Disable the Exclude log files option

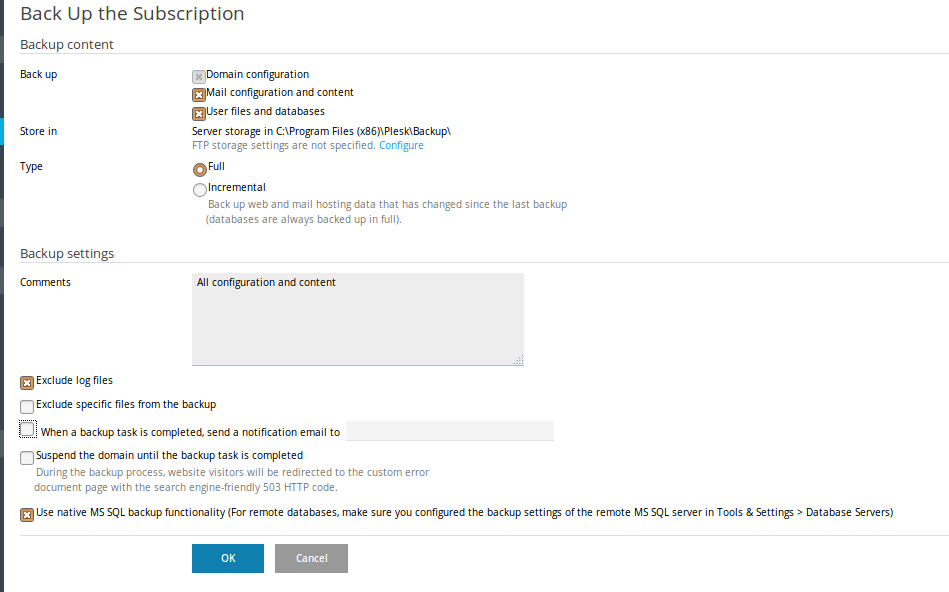point(27,383)
